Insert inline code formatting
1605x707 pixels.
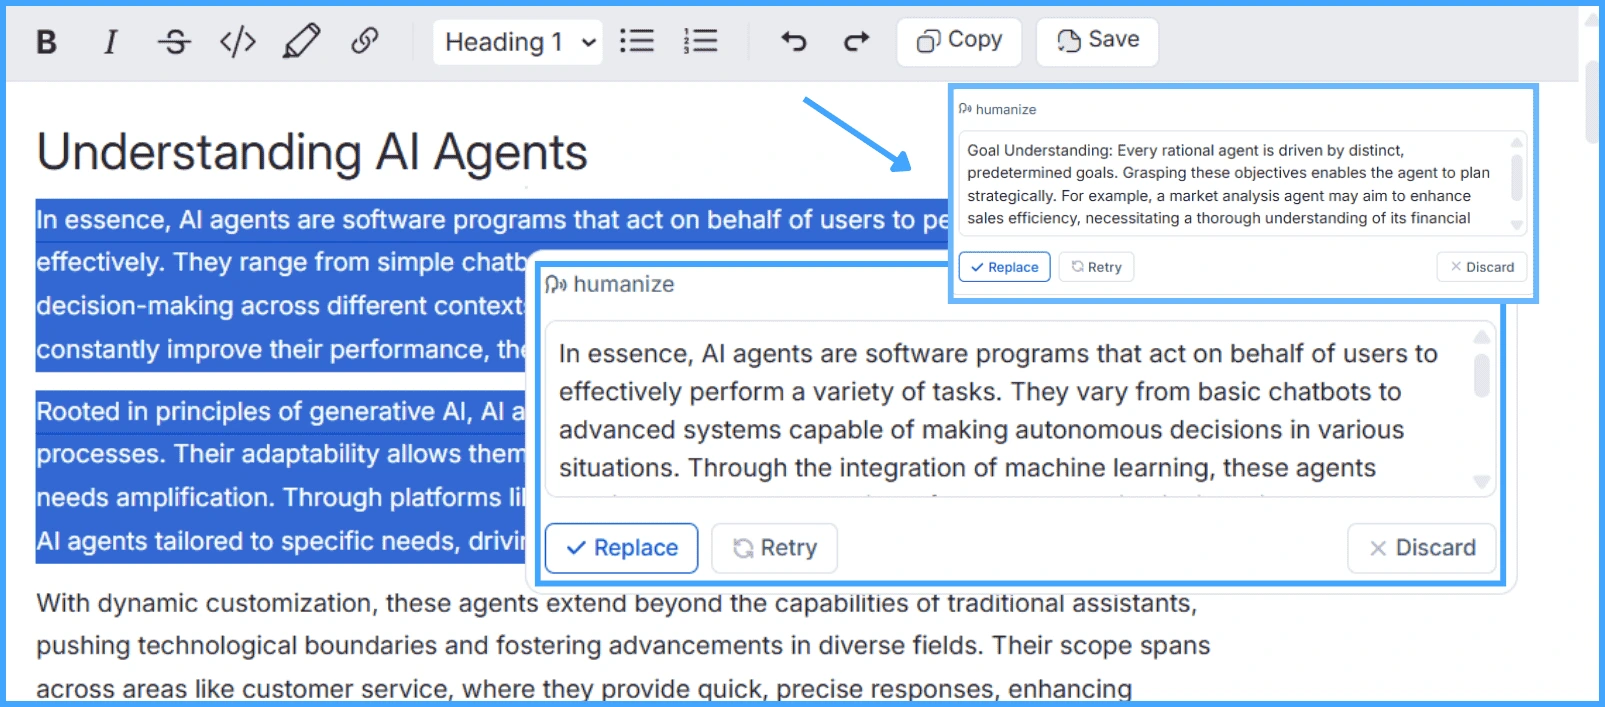(x=238, y=42)
